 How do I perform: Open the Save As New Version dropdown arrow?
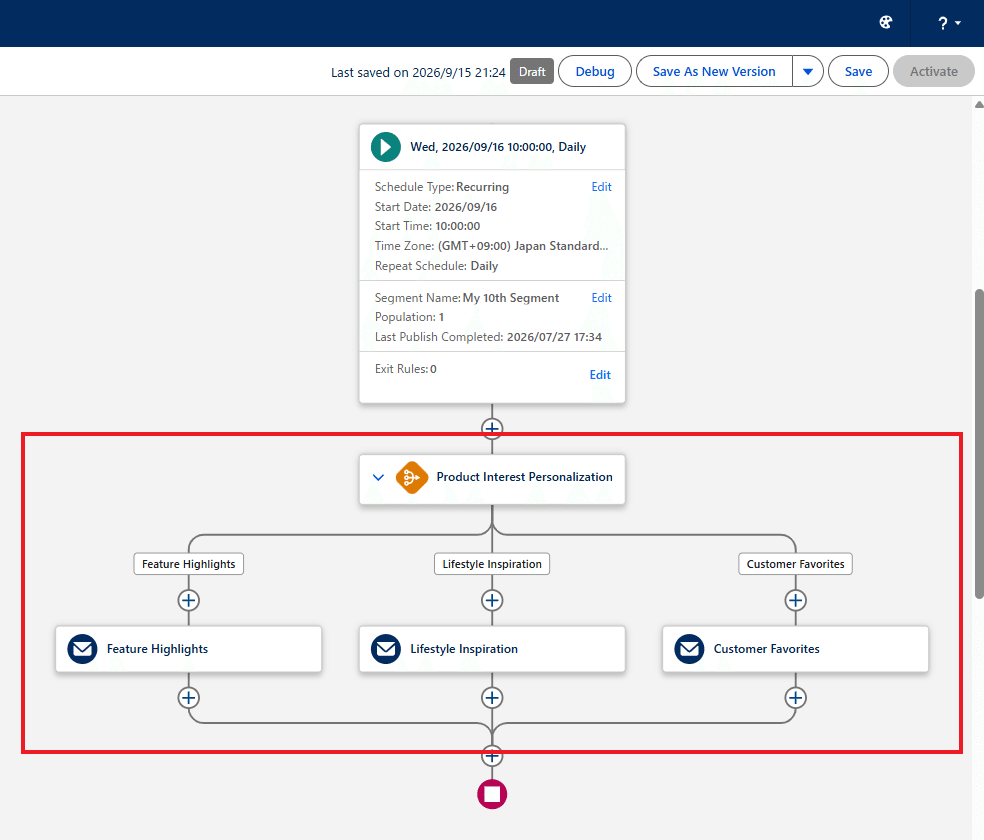pos(808,72)
